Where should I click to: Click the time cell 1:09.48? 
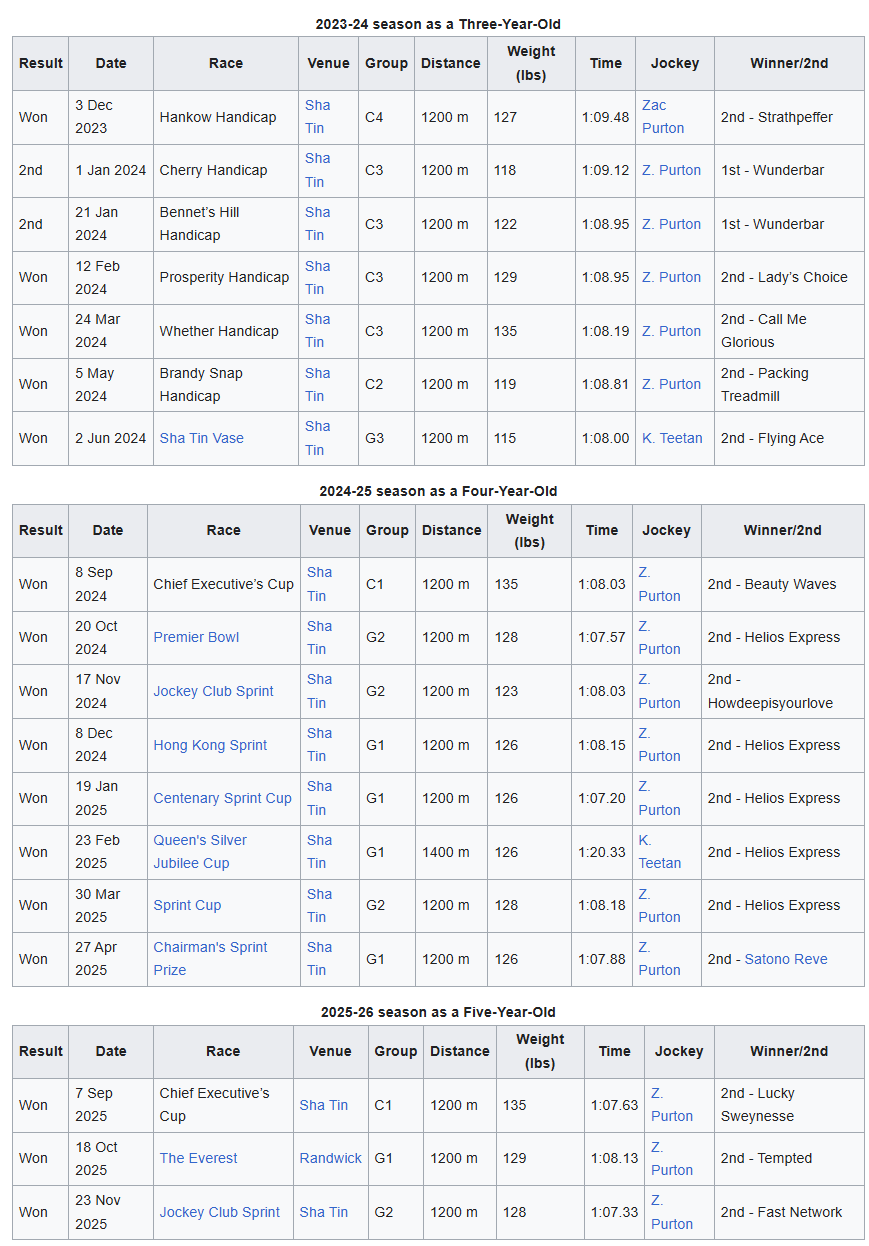click(605, 117)
